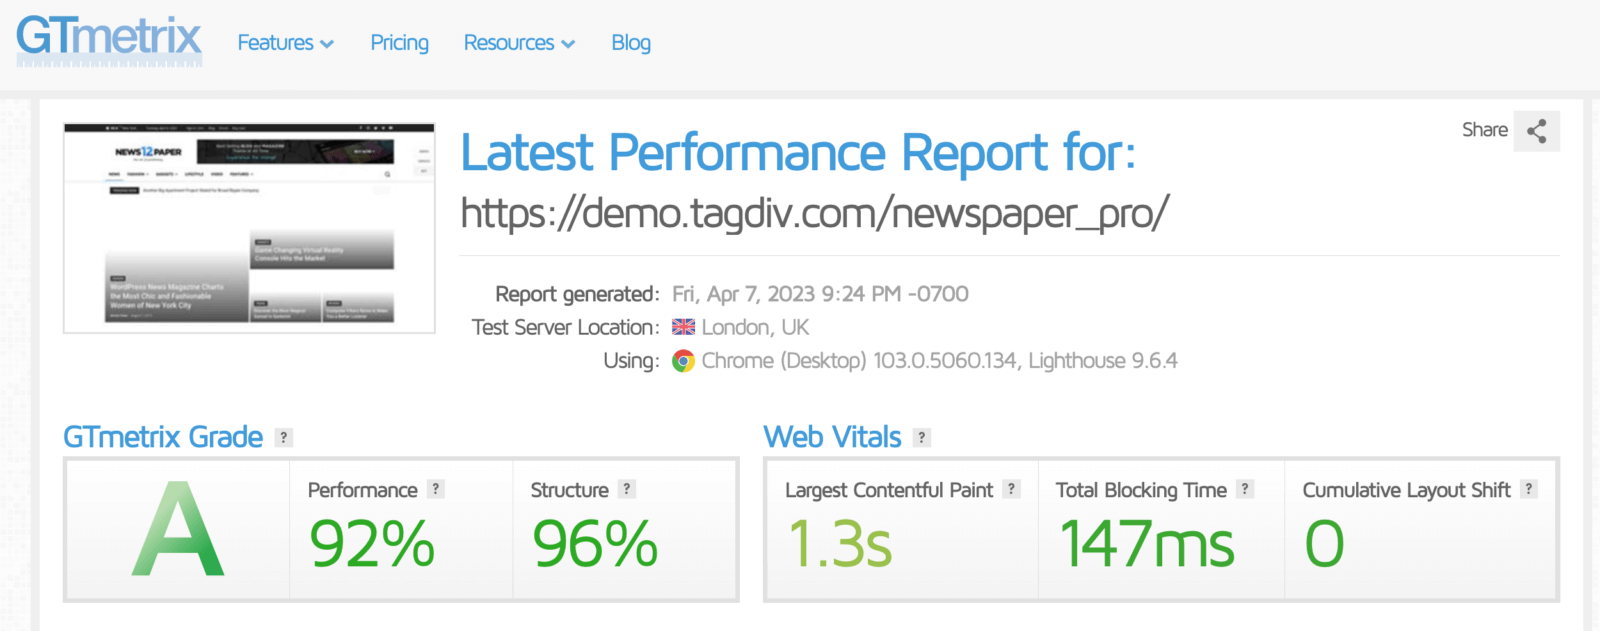Click the Share label
The image size is (1600, 631).
1485,130
